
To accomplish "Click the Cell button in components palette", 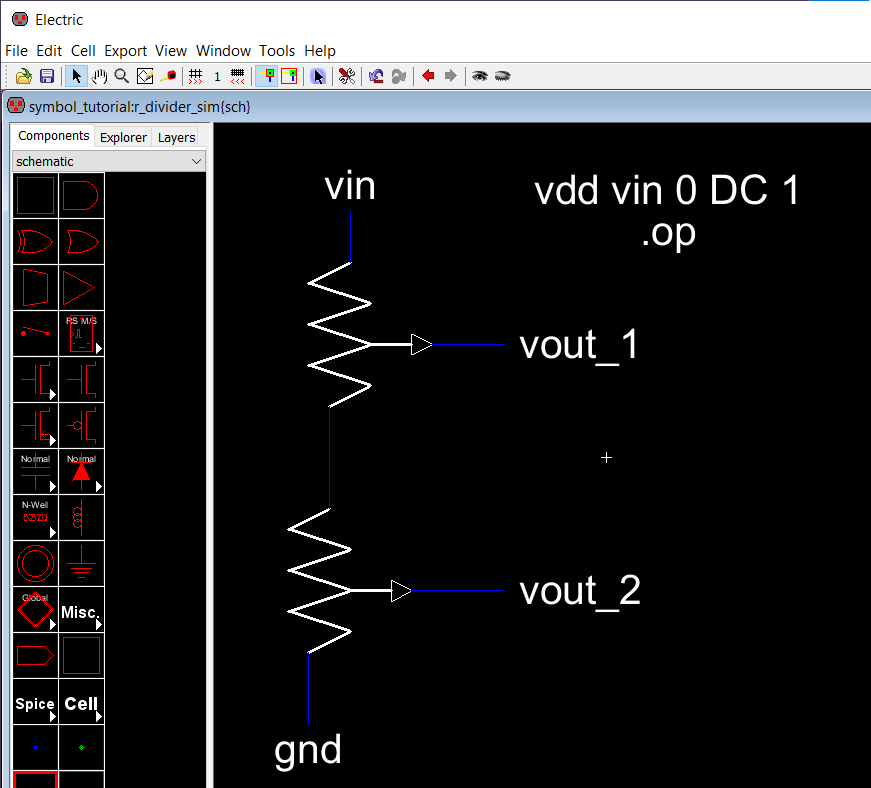I will coord(81,703).
